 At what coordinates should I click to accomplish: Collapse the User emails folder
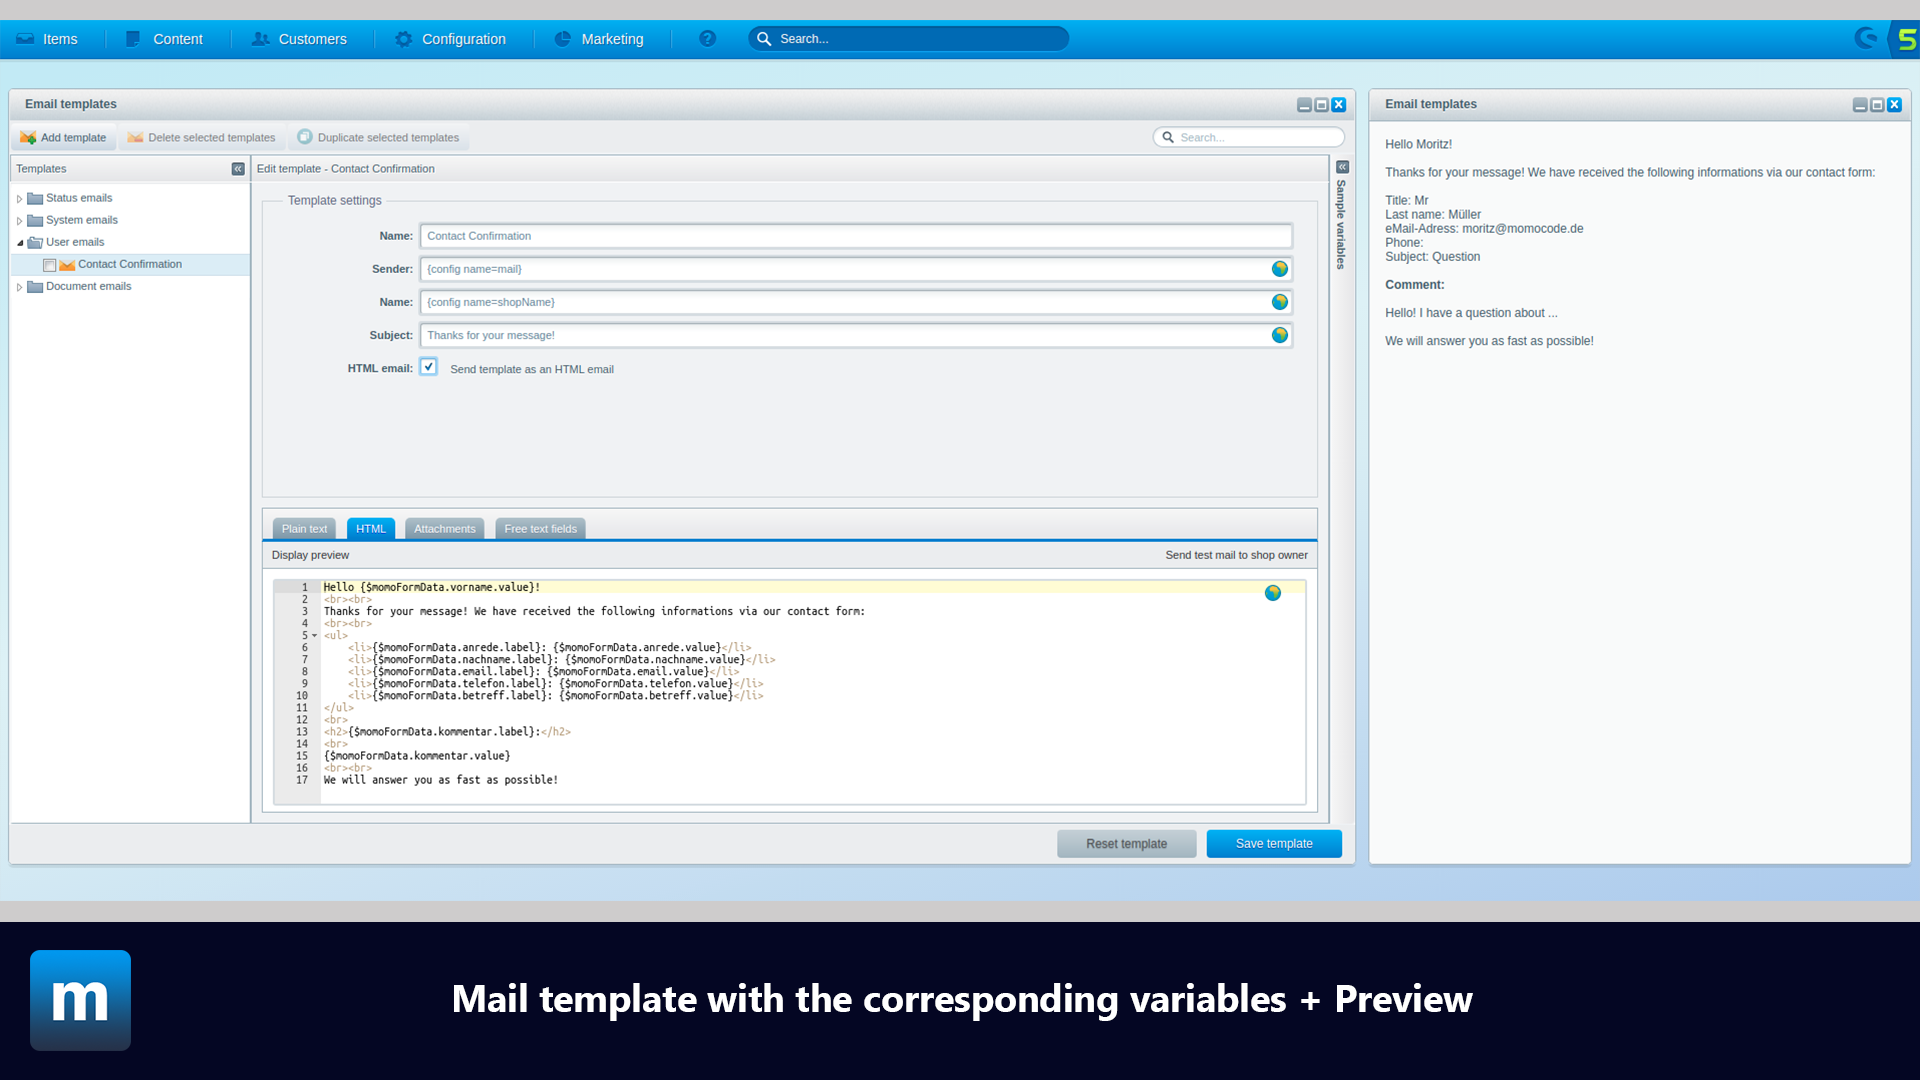19,243
